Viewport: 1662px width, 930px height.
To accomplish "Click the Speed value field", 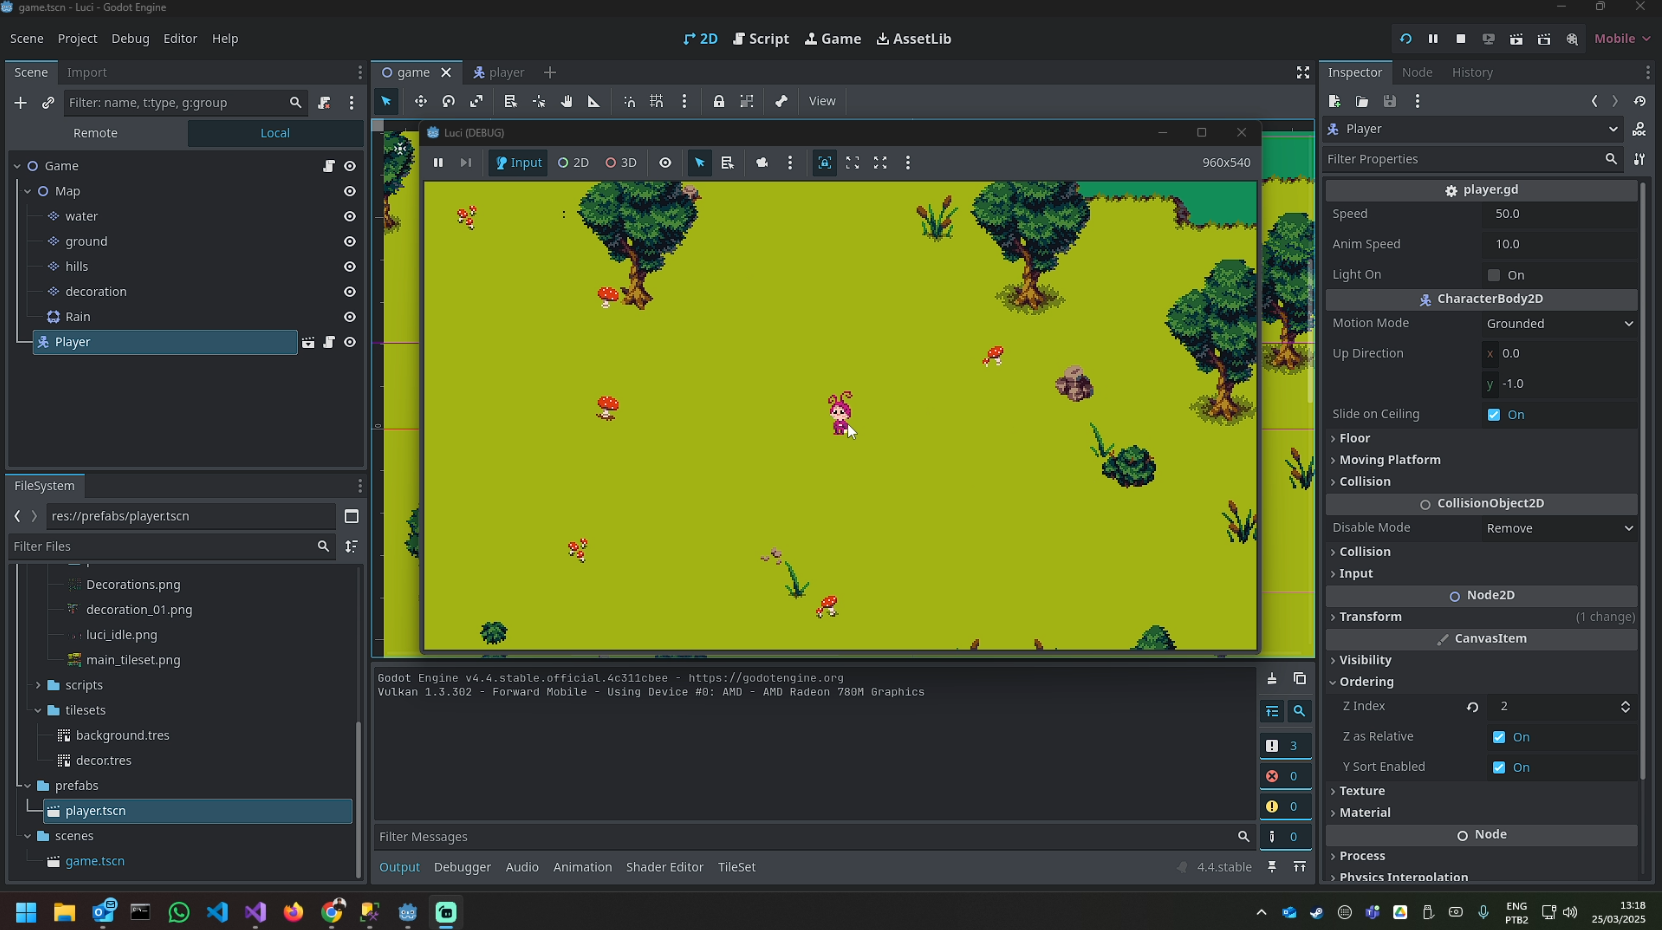I will [1559, 214].
